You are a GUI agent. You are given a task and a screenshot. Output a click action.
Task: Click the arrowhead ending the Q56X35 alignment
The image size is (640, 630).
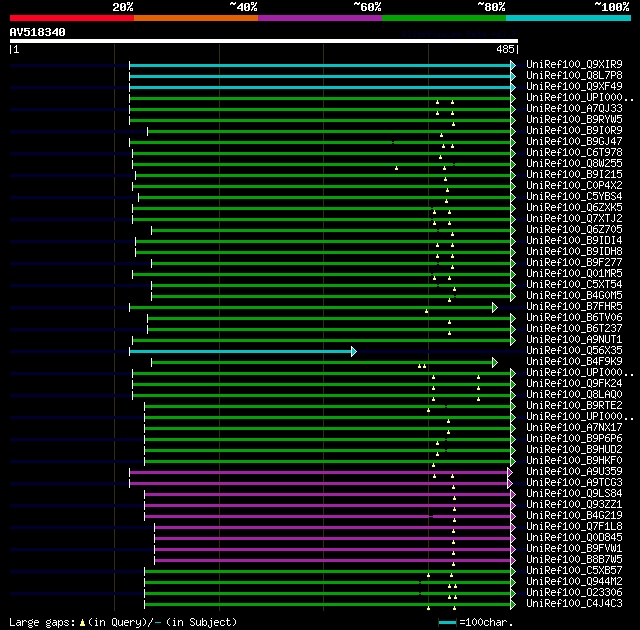click(x=354, y=351)
